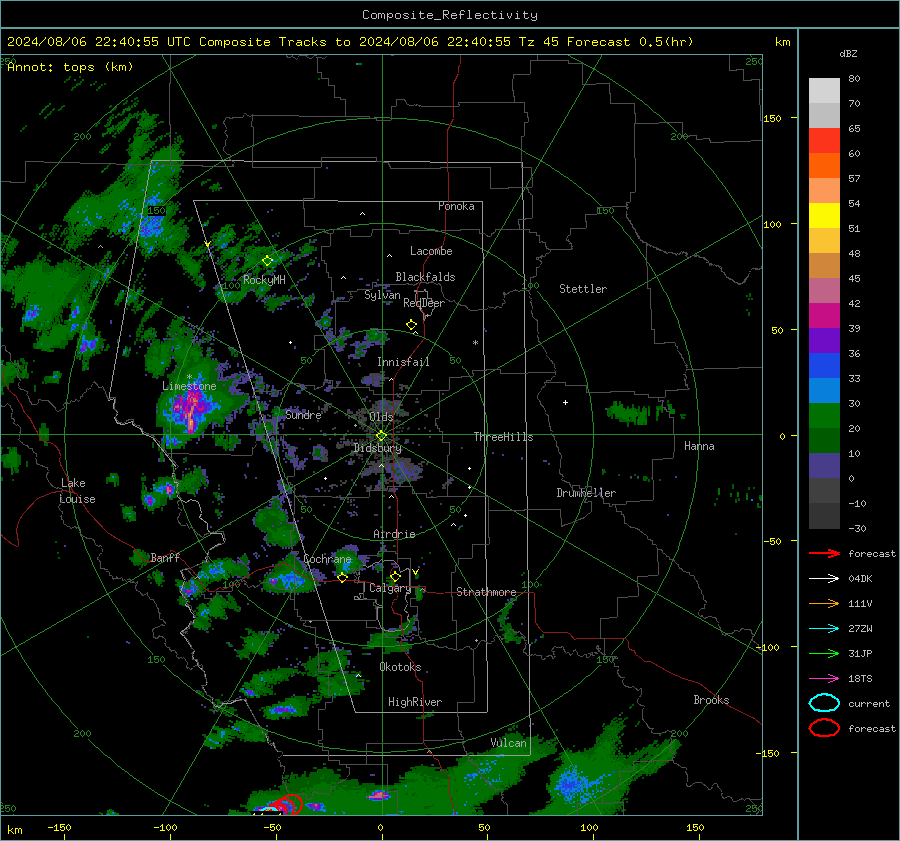Click the Vulcan label
The height and width of the screenshot is (841, 900).
click(509, 743)
